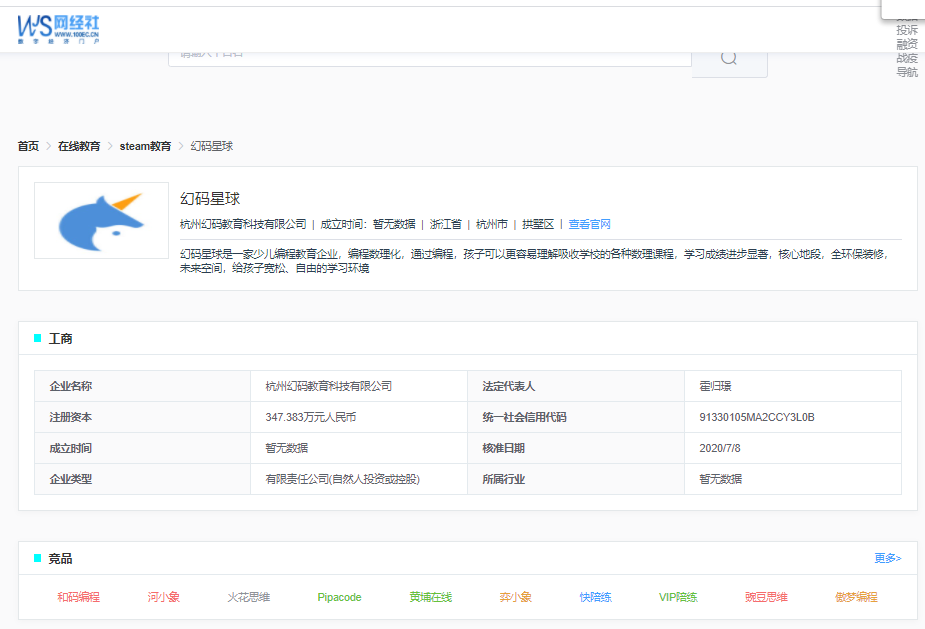Open competitor 黄埔在线
The image size is (925, 629).
431,597
